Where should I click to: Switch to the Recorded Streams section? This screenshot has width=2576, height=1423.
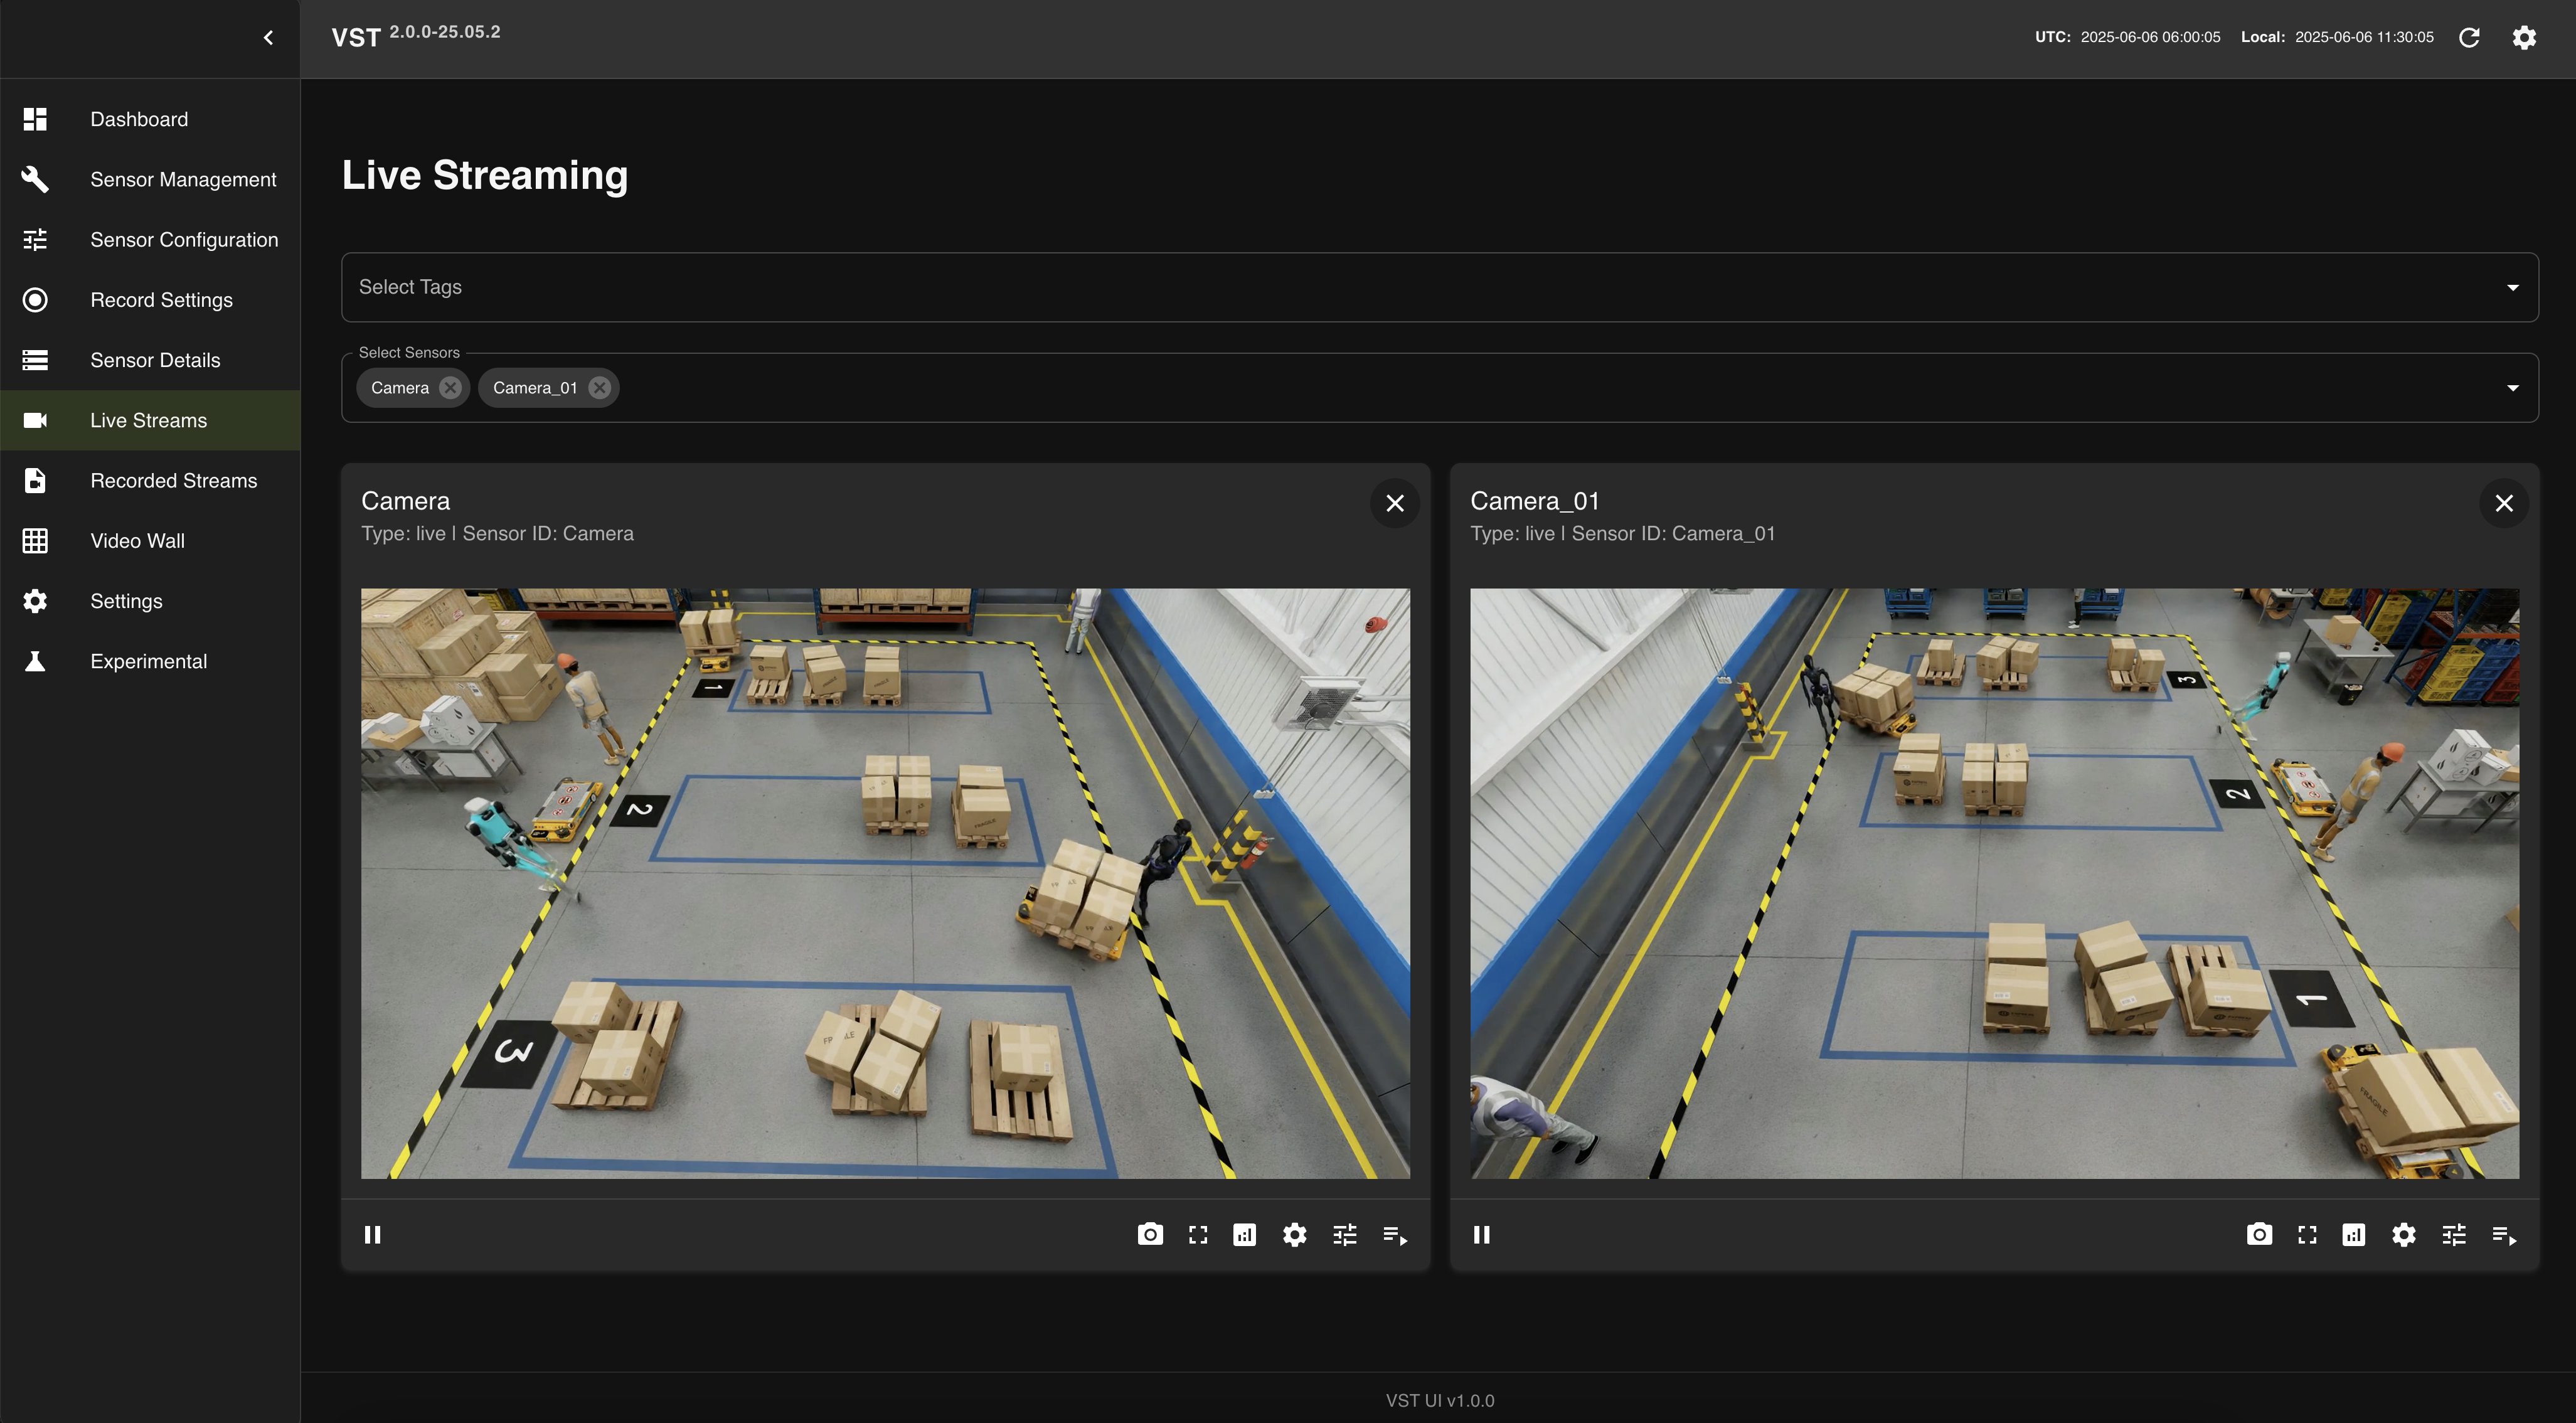pyautogui.click(x=173, y=480)
